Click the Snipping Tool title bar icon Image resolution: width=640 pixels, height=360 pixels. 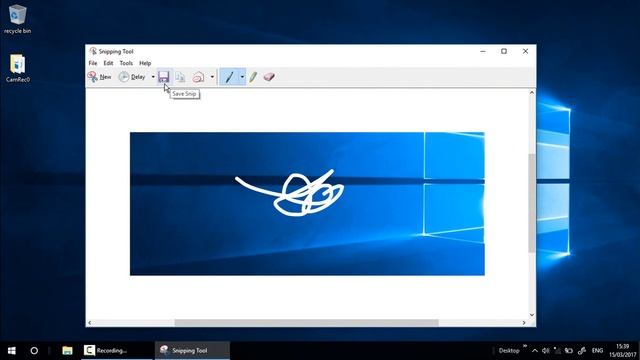click(93, 51)
